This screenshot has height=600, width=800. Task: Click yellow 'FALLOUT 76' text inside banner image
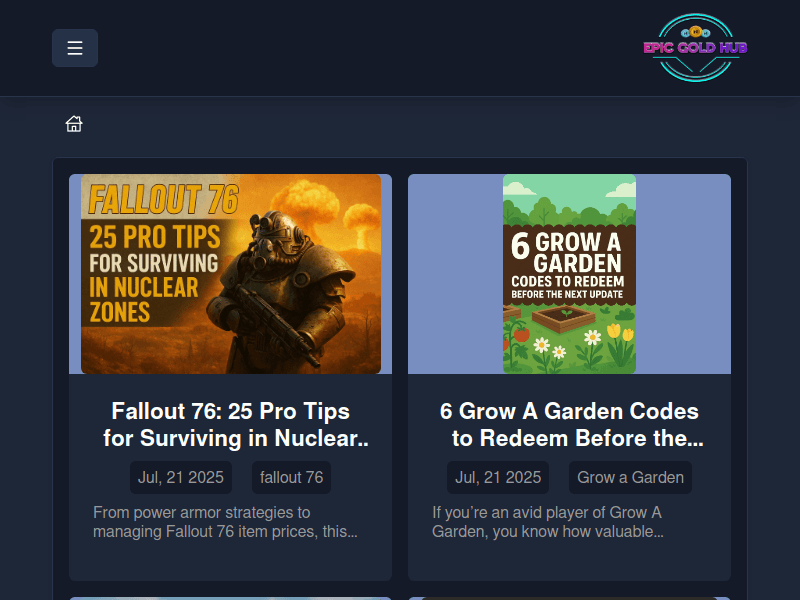pos(163,199)
